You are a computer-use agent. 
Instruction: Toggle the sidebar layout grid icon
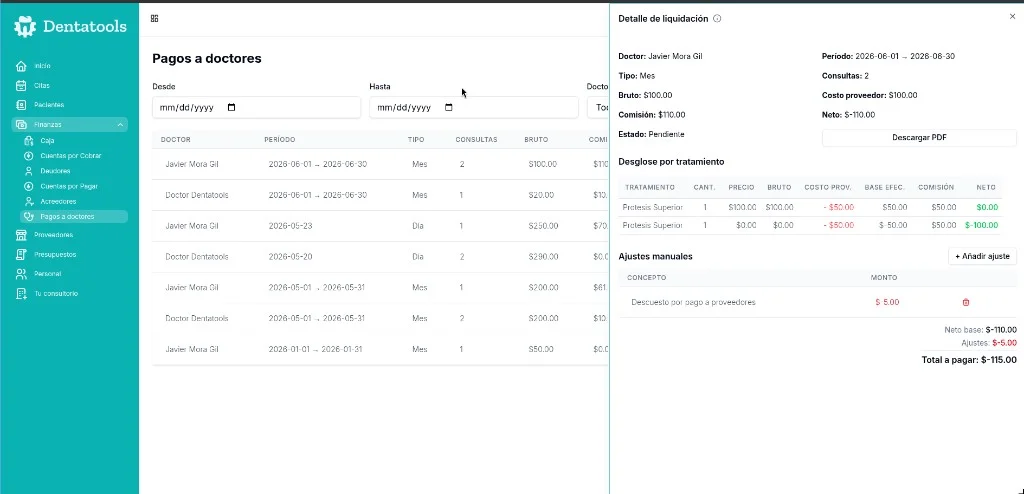pyautogui.click(x=155, y=18)
